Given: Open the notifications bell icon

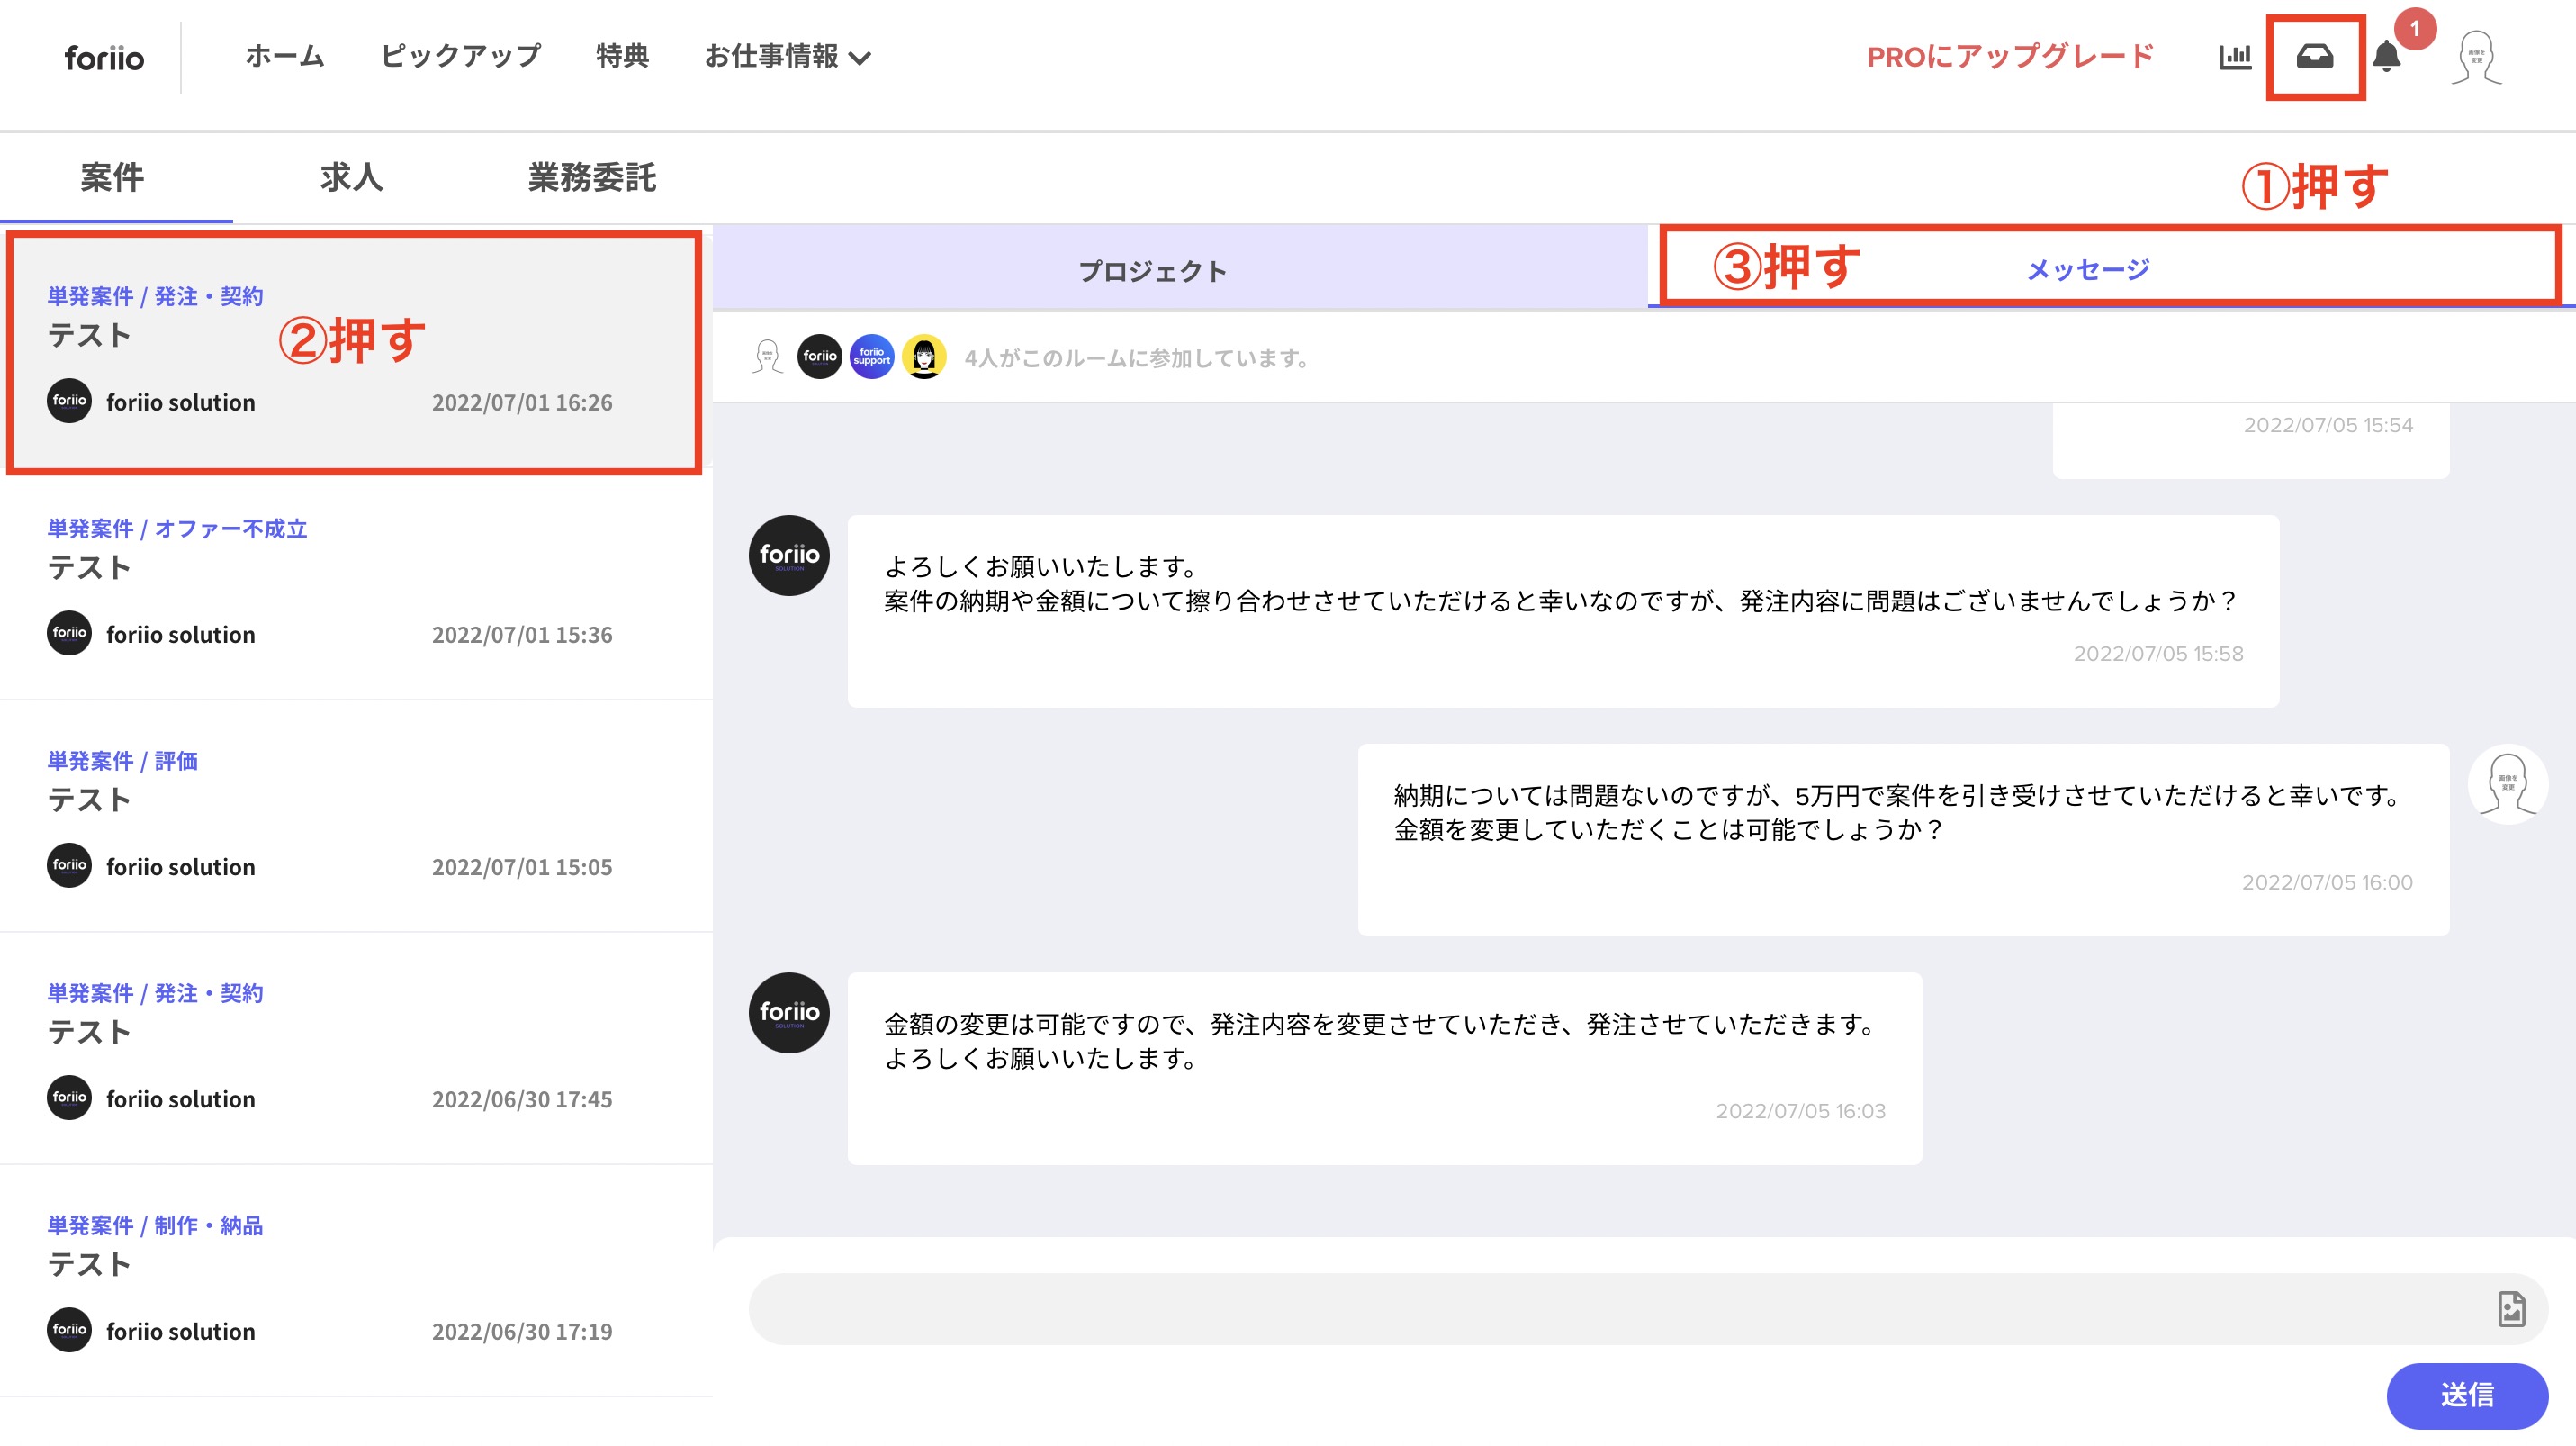Looking at the screenshot, I should click(2386, 57).
